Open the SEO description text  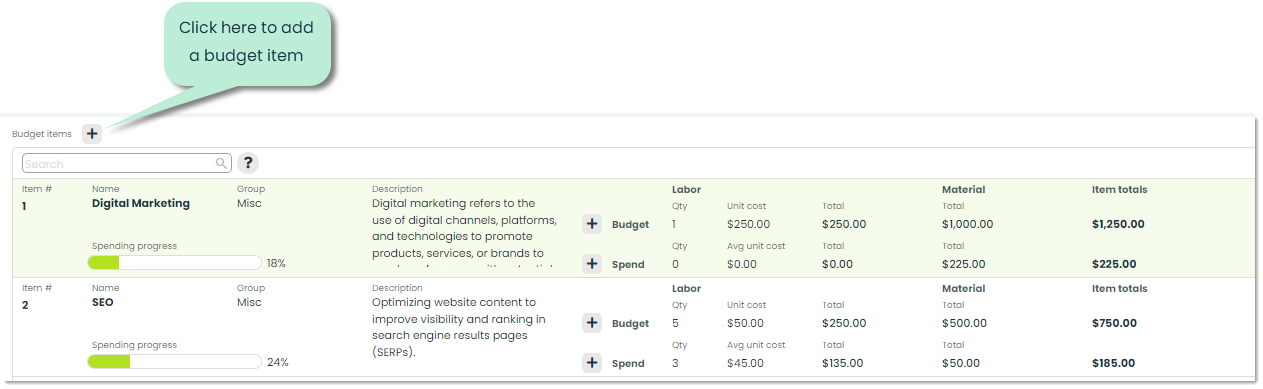460,327
